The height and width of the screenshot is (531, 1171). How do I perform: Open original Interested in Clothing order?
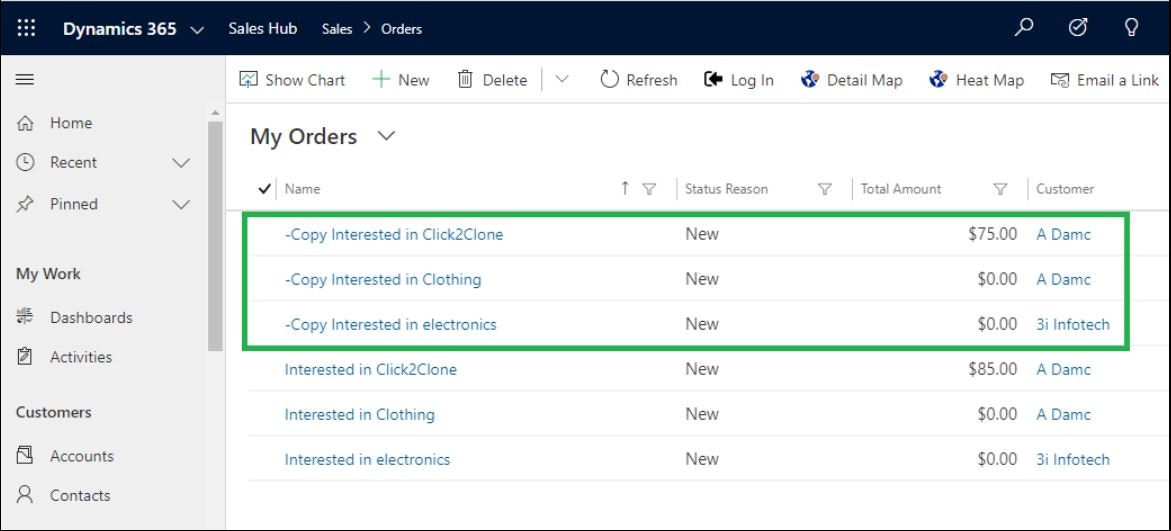359,414
